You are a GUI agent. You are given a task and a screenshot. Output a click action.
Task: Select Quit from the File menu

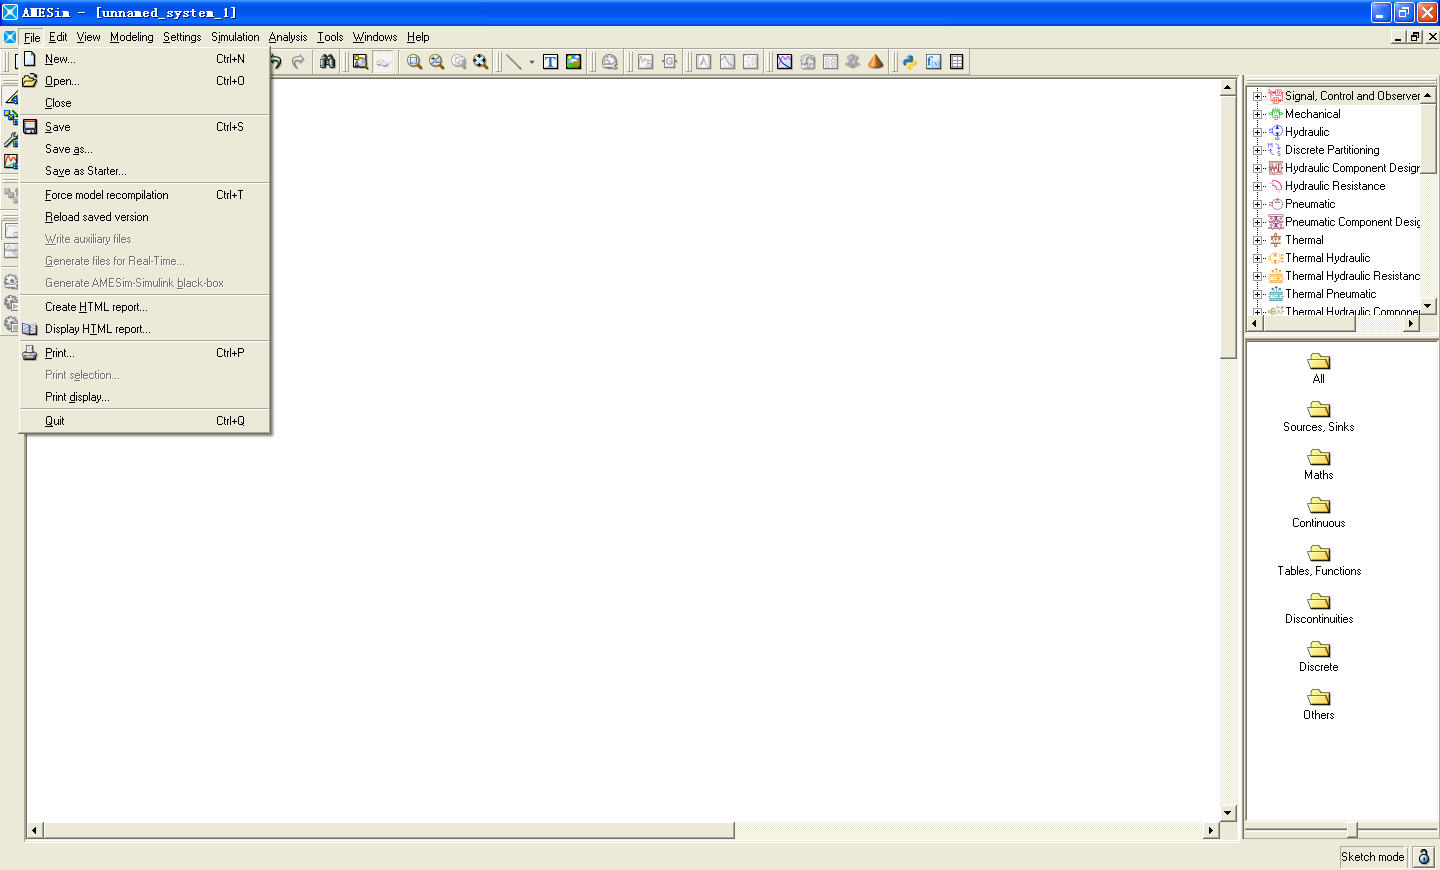point(145,421)
